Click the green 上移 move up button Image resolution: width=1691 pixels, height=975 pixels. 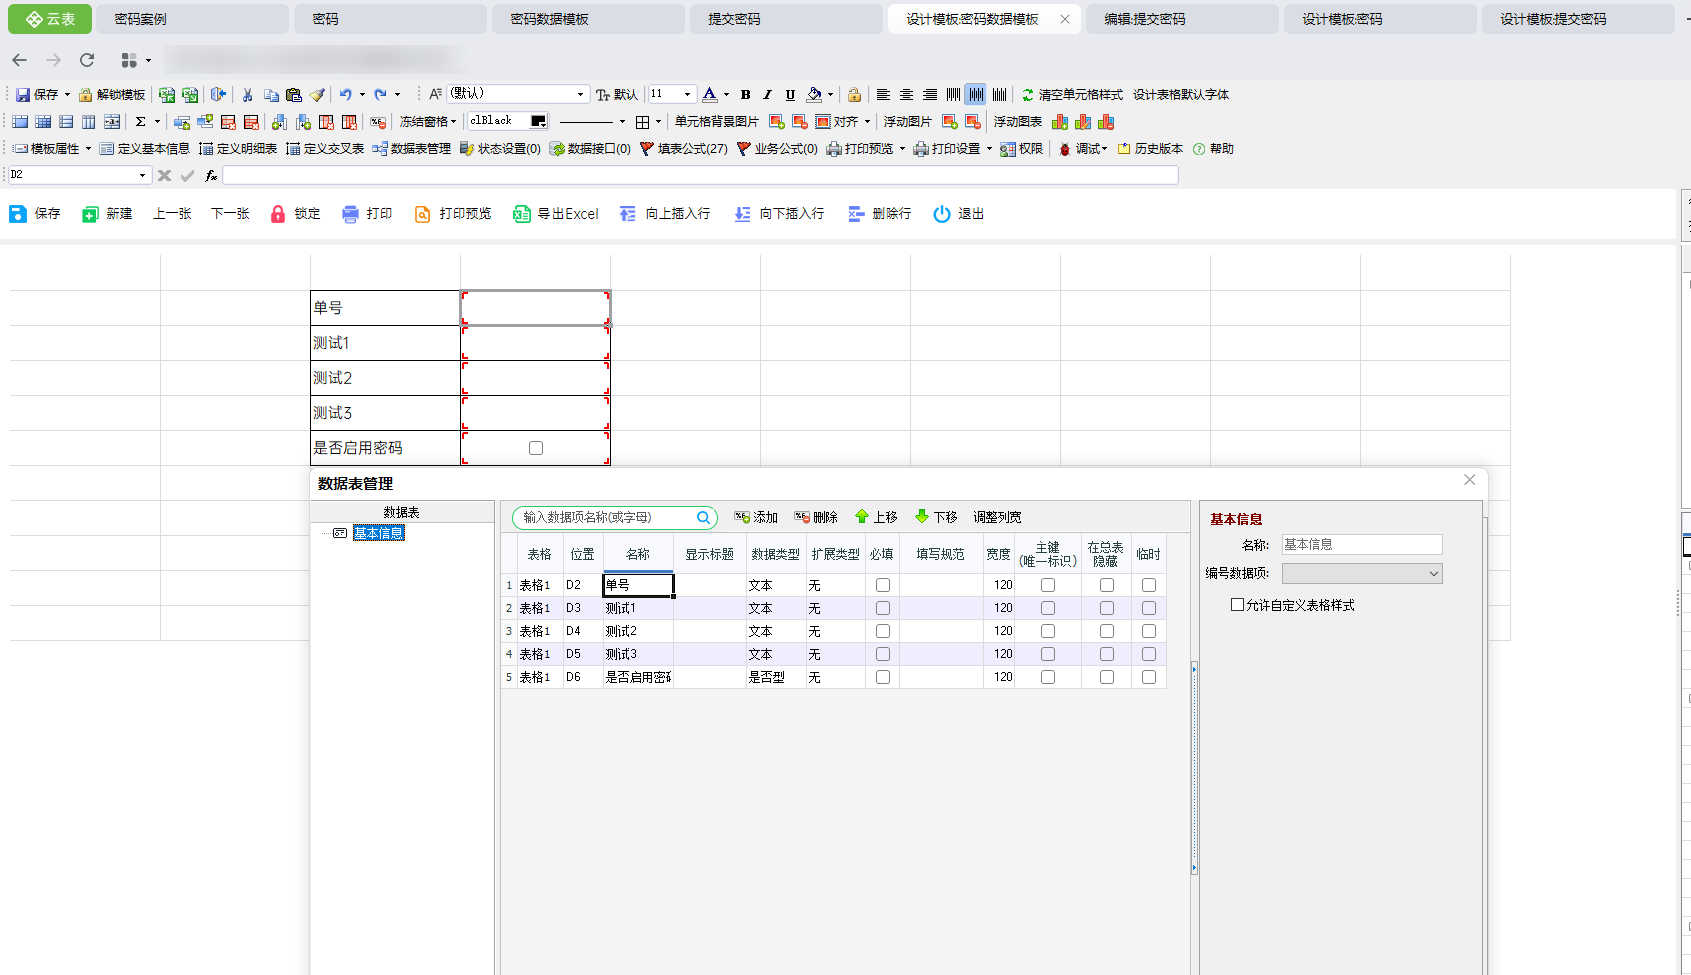[876, 517]
